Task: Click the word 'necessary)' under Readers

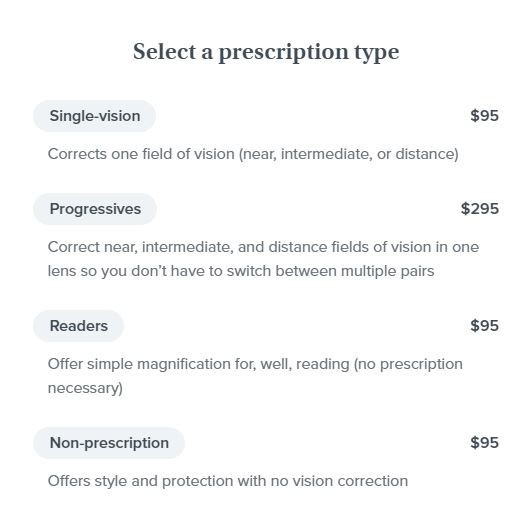Action: (85, 388)
